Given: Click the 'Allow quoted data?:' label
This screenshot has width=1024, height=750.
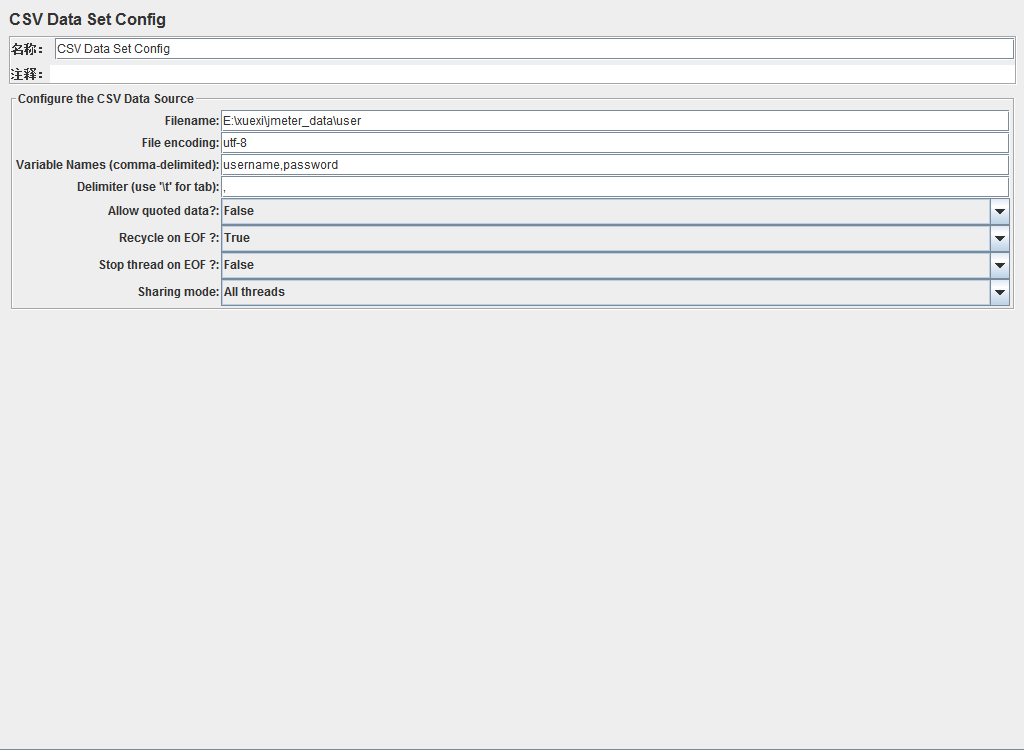Looking at the screenshot, I should 163,211.
